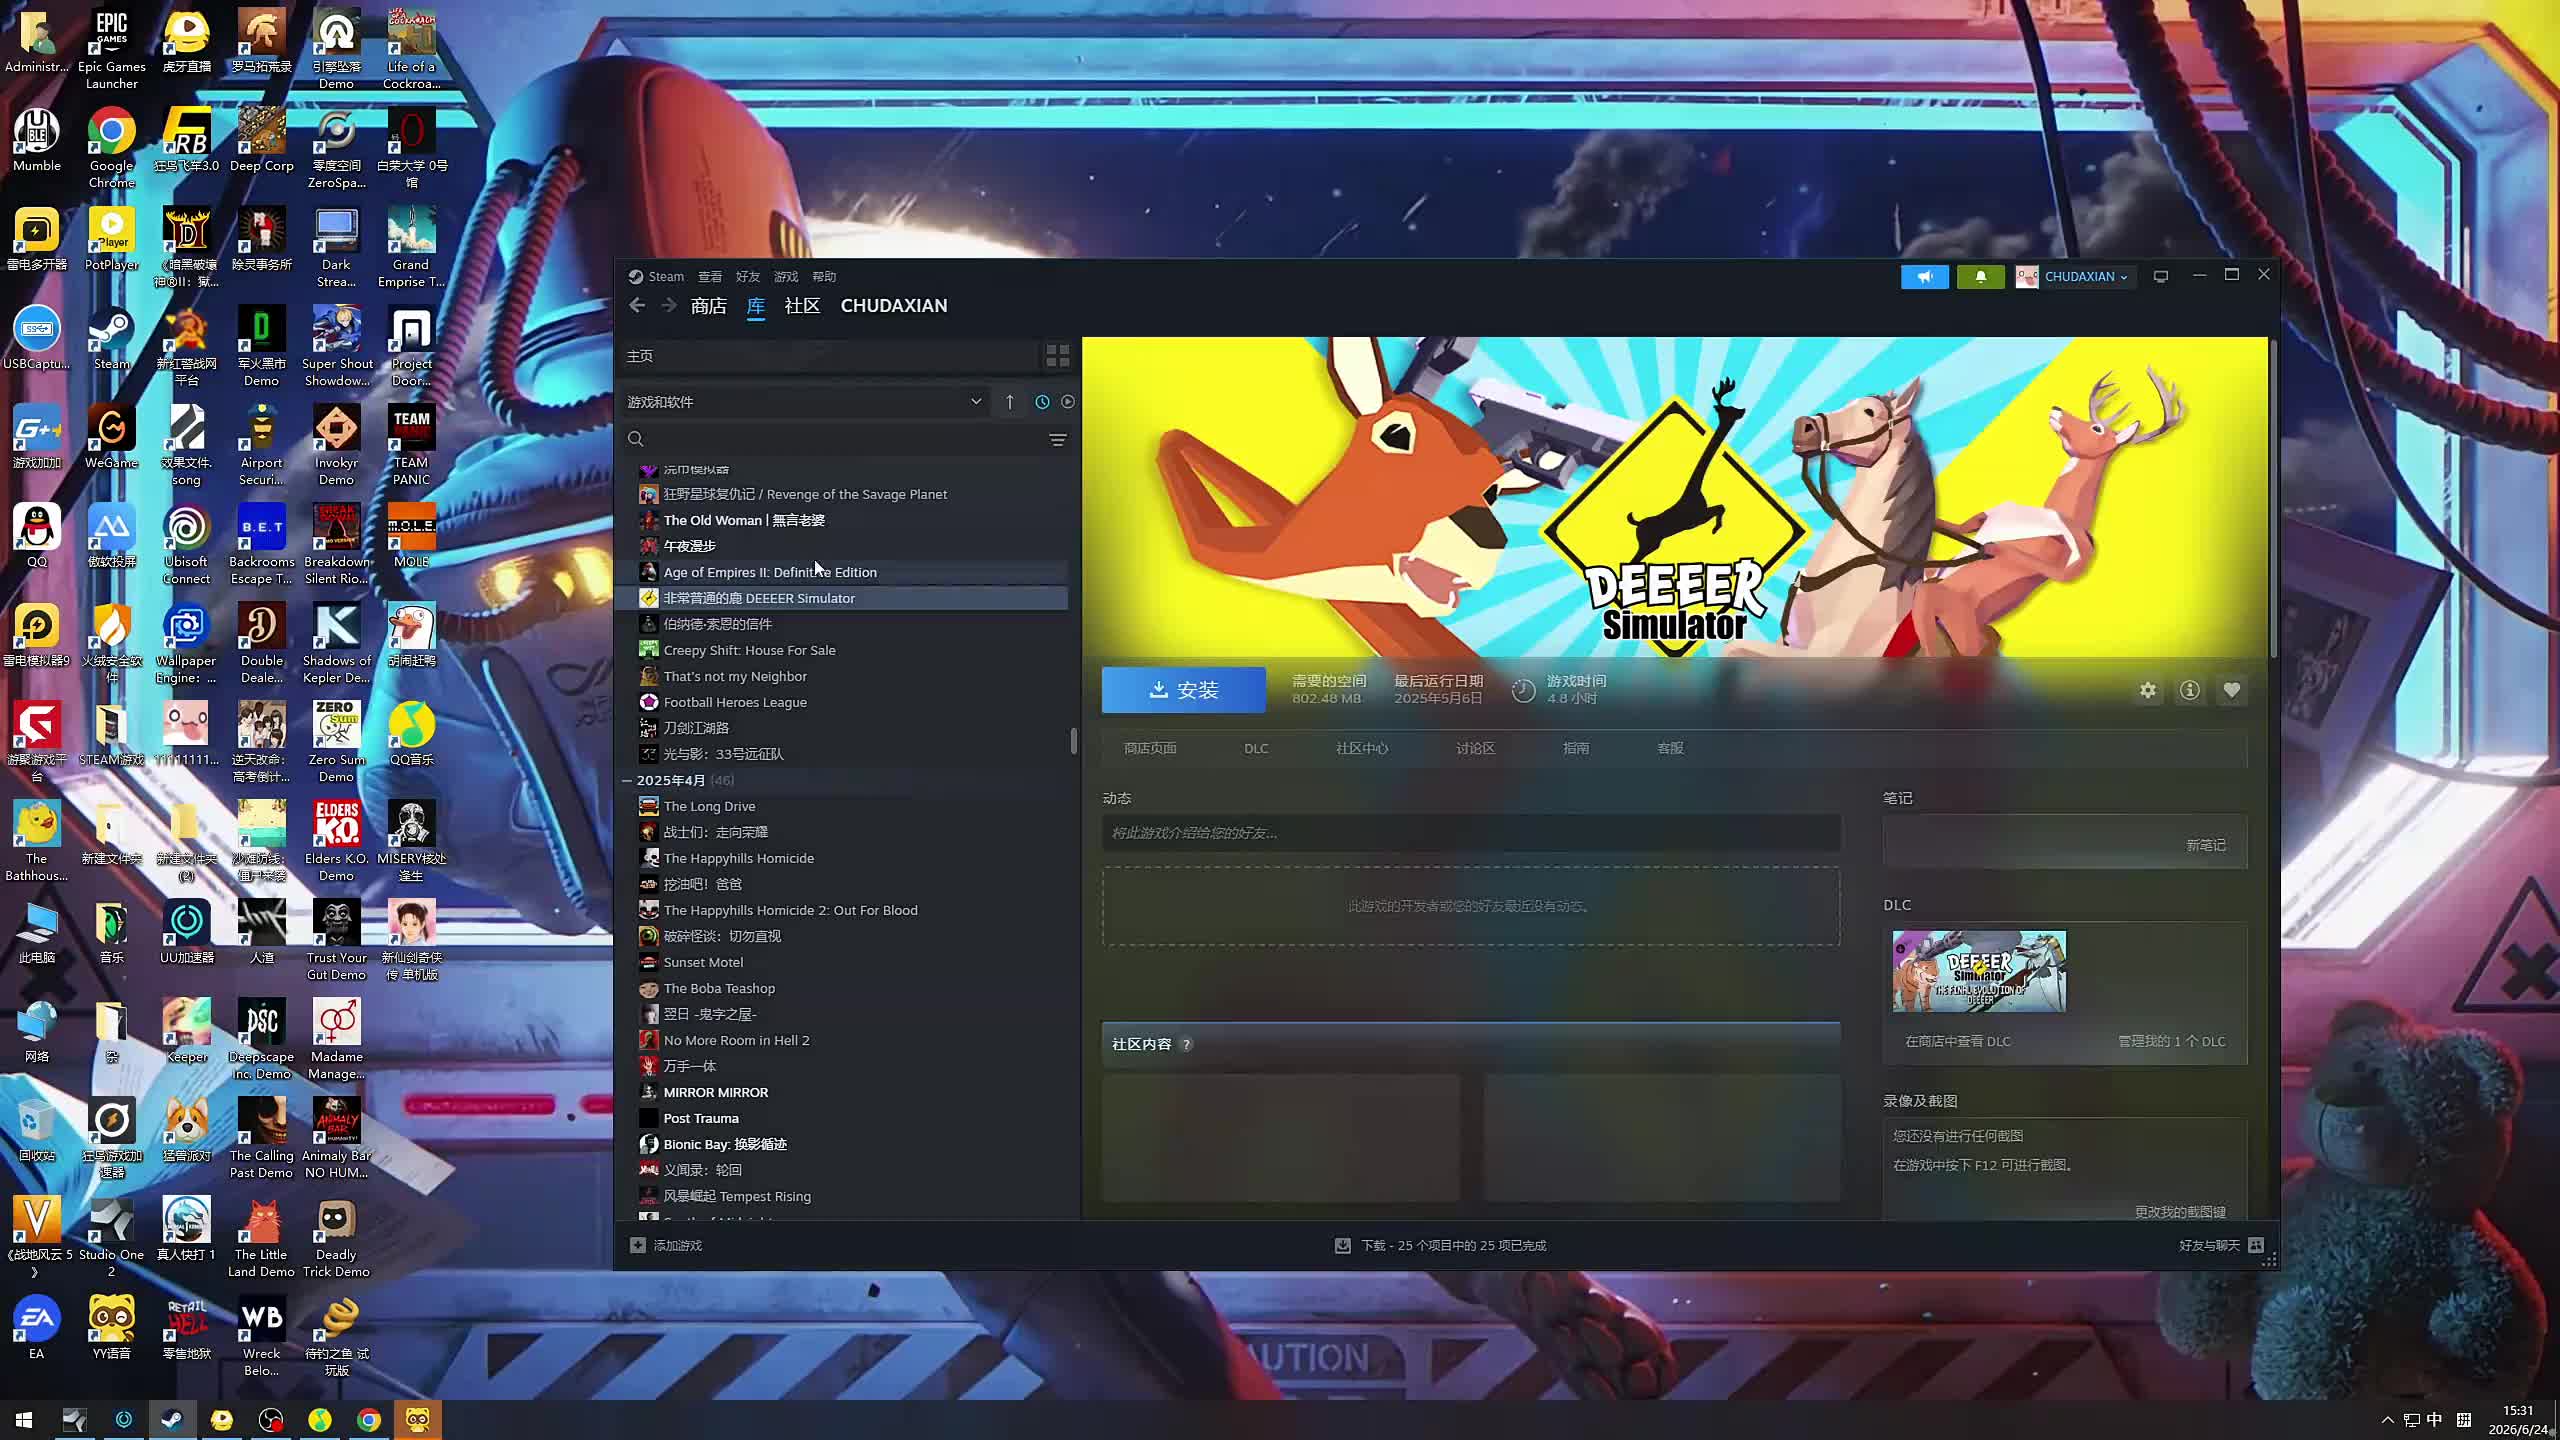
Task: Click the 安装 install button
Action: pos(1184,690)
